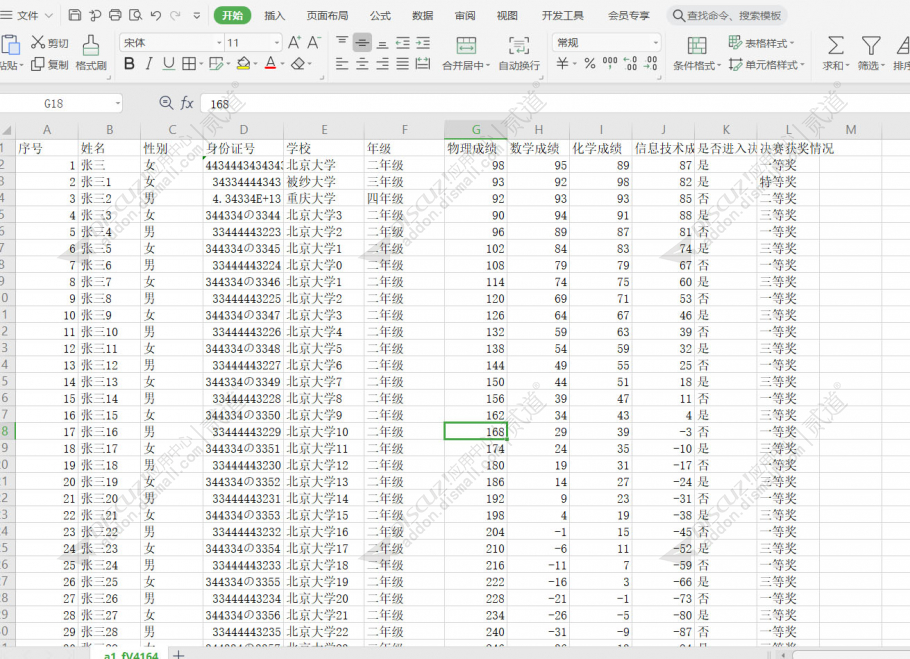
Task: Click the command search box
Action: pyautogui.click(x=727, y=16)
